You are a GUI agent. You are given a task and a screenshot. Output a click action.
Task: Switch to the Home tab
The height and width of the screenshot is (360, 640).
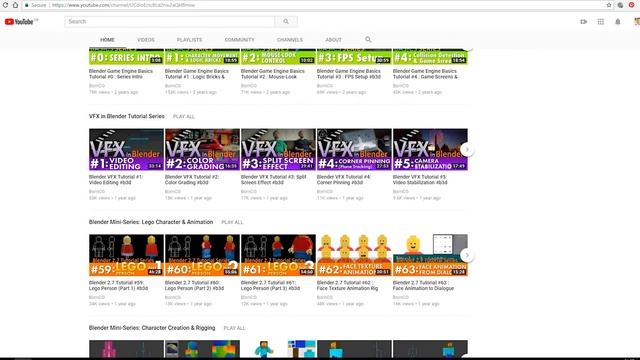tap(107, 40)
